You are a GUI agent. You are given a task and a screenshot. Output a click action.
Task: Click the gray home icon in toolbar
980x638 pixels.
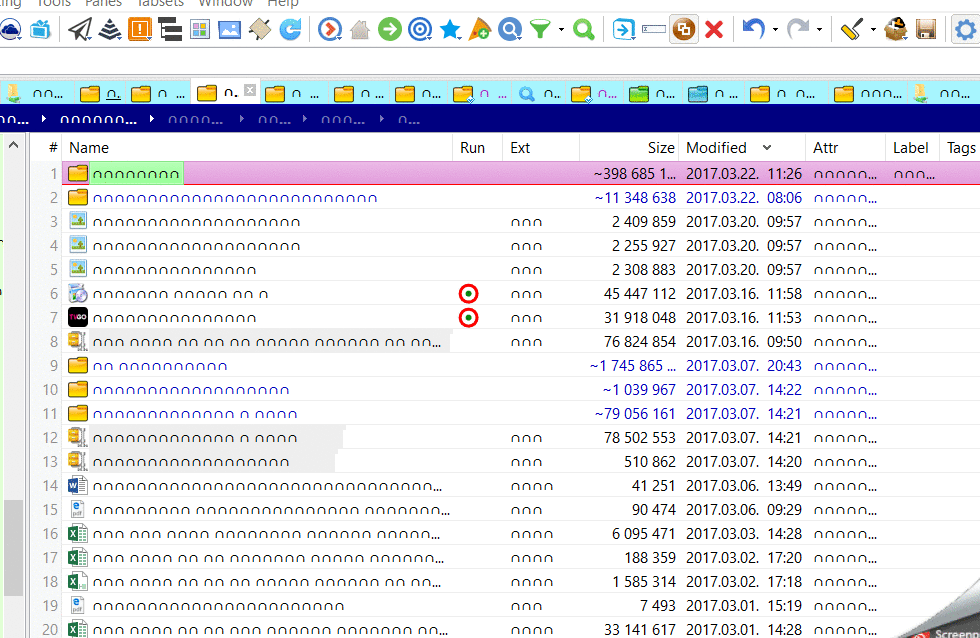click(x=359, y=30)
